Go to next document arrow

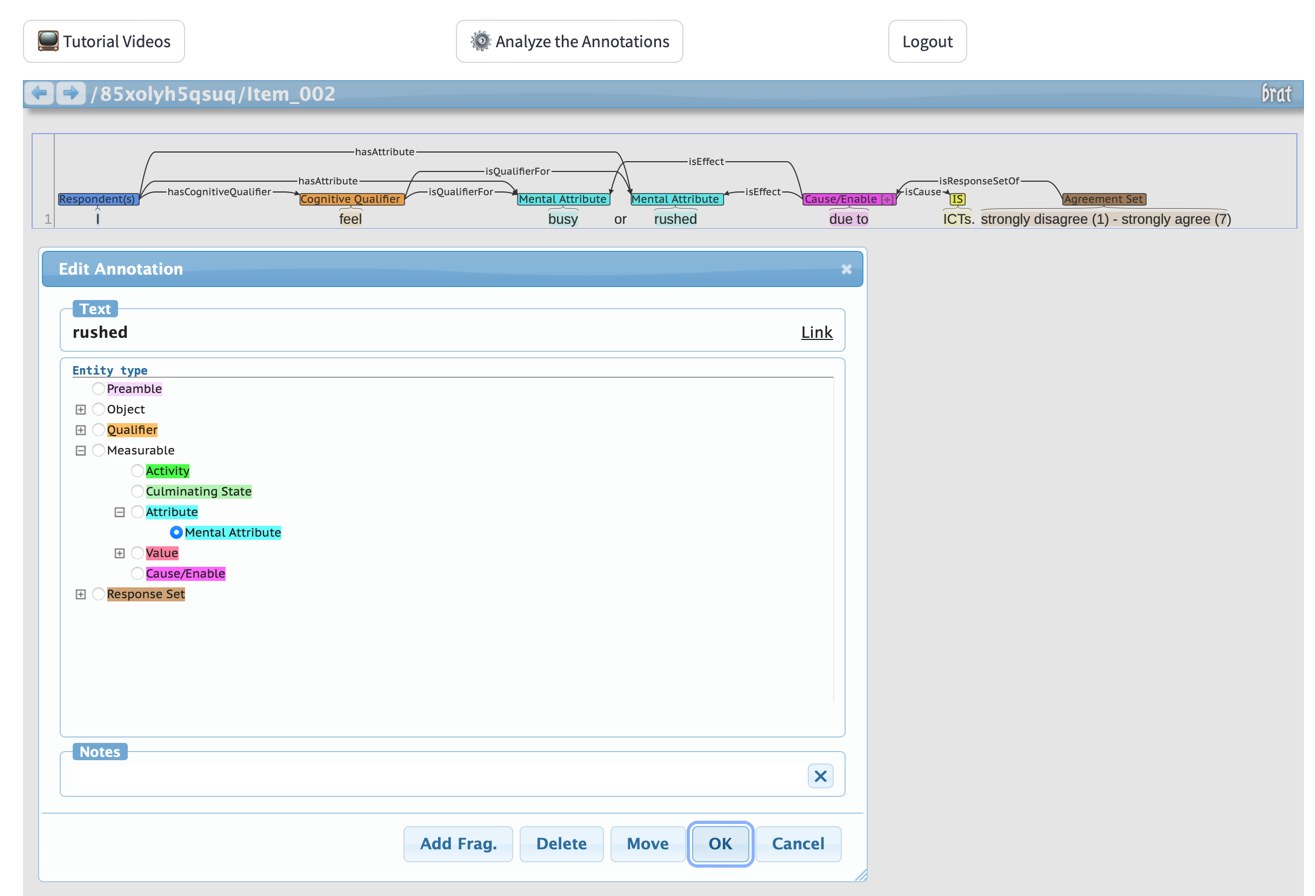pyautogui.click(x=70, y=93)
